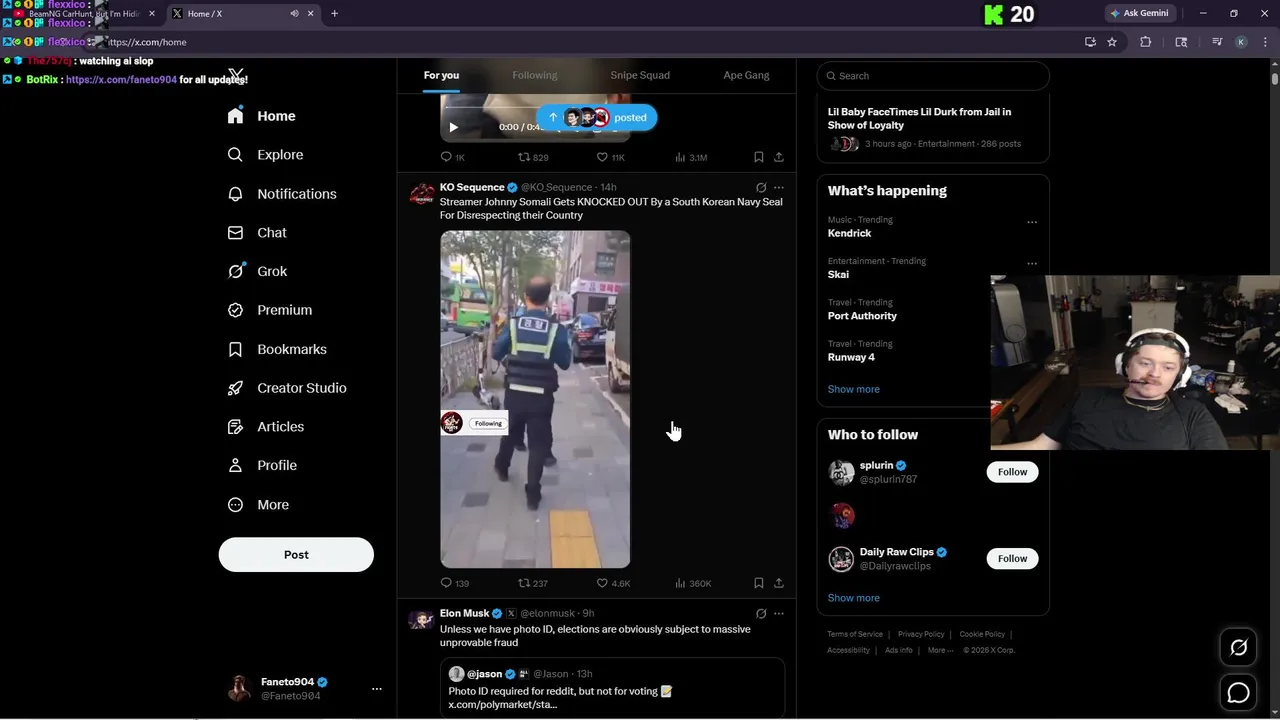Switch to the For you tab
Screen dimensions: 1280x720
tap(441, 75)
